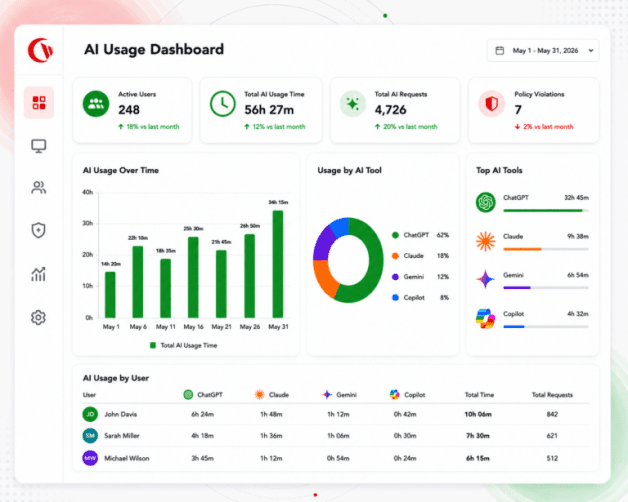
Task: Click John Davis total time 10h 06m
Action: pyautogui.click(x=478, y=414)
